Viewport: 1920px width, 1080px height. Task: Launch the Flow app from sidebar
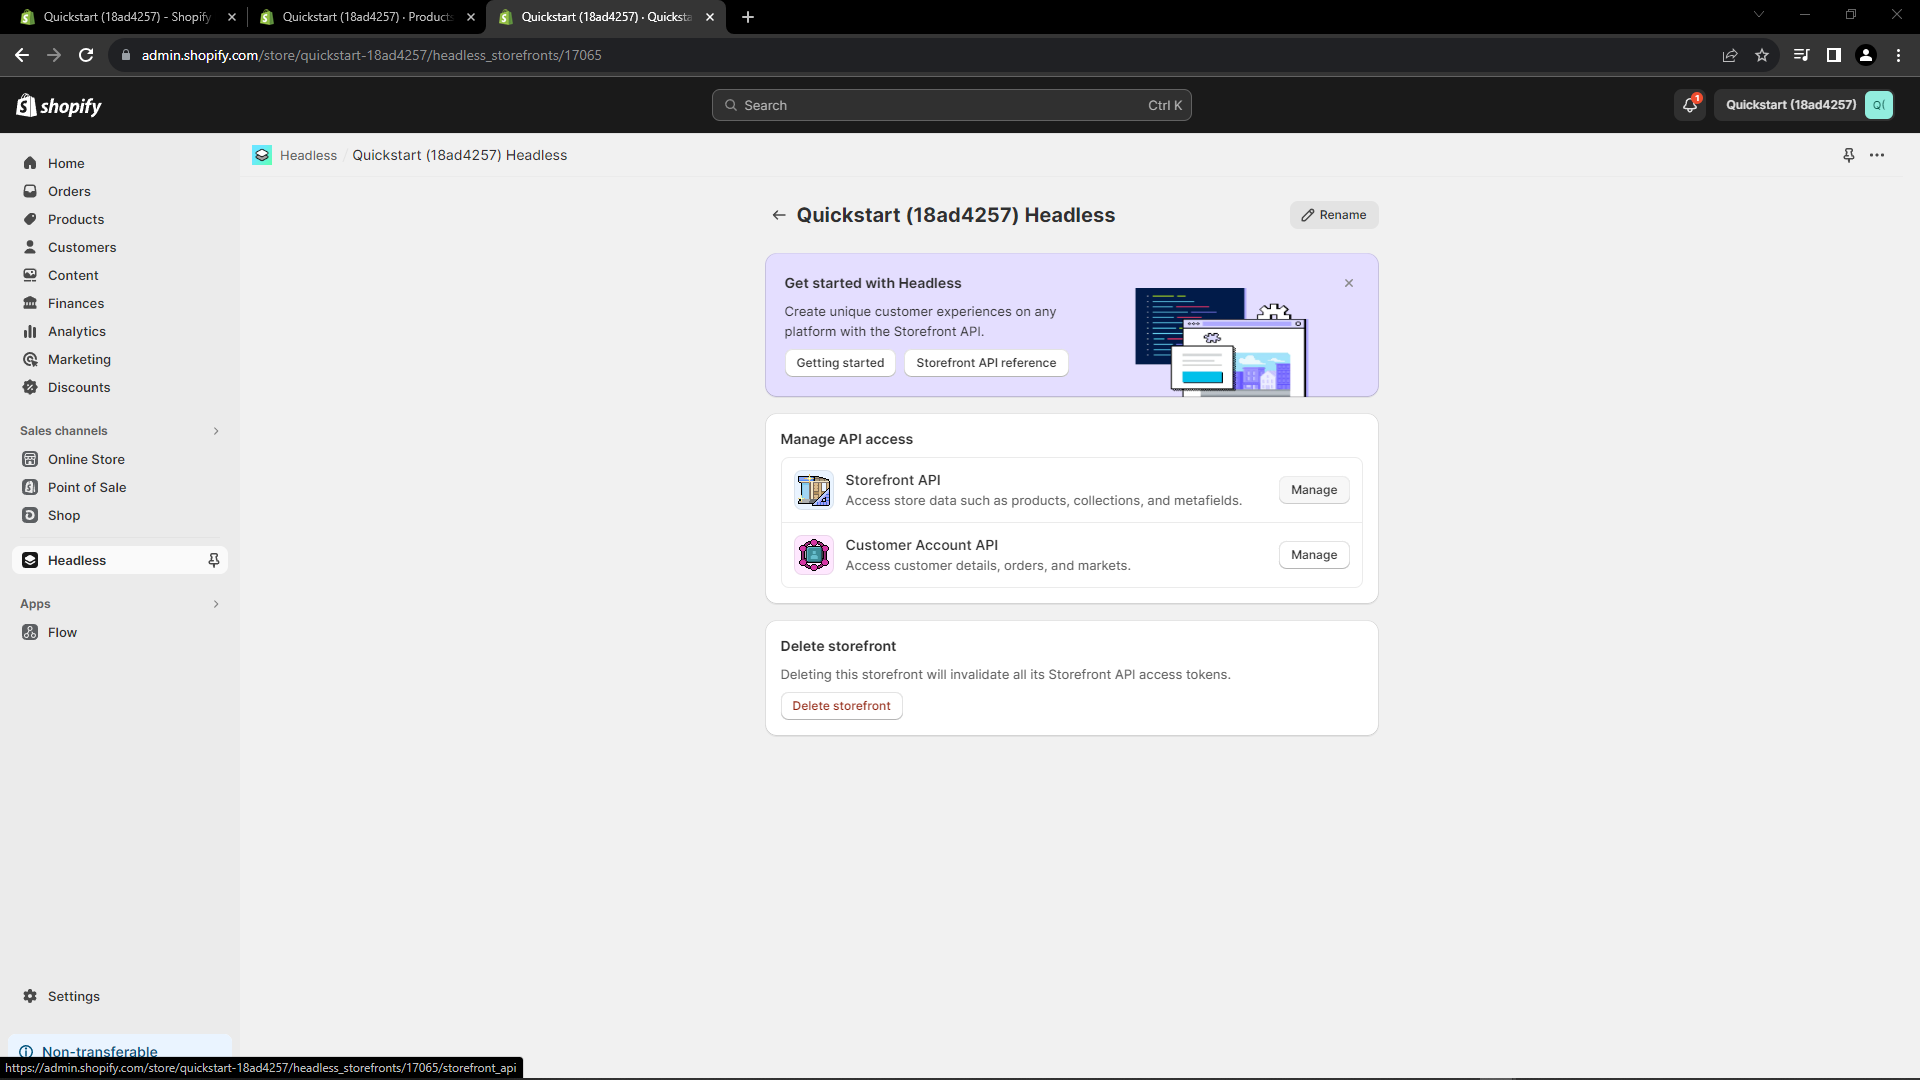tap(63, 632)
